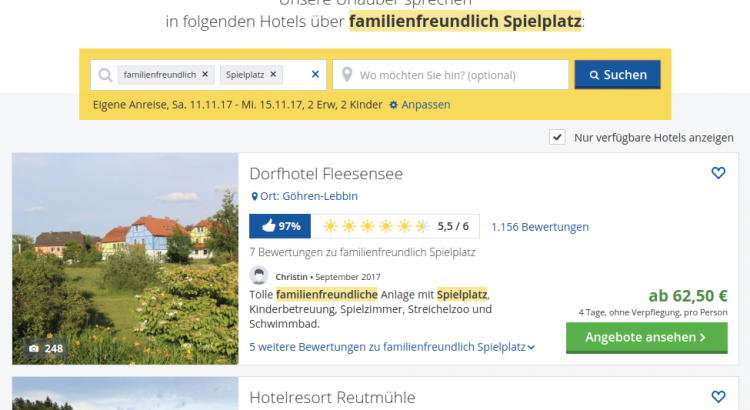Click the highlighted familienfreundliche word in review
The width and height of the screenshot is (750, 410).
(x=327, y=294)
